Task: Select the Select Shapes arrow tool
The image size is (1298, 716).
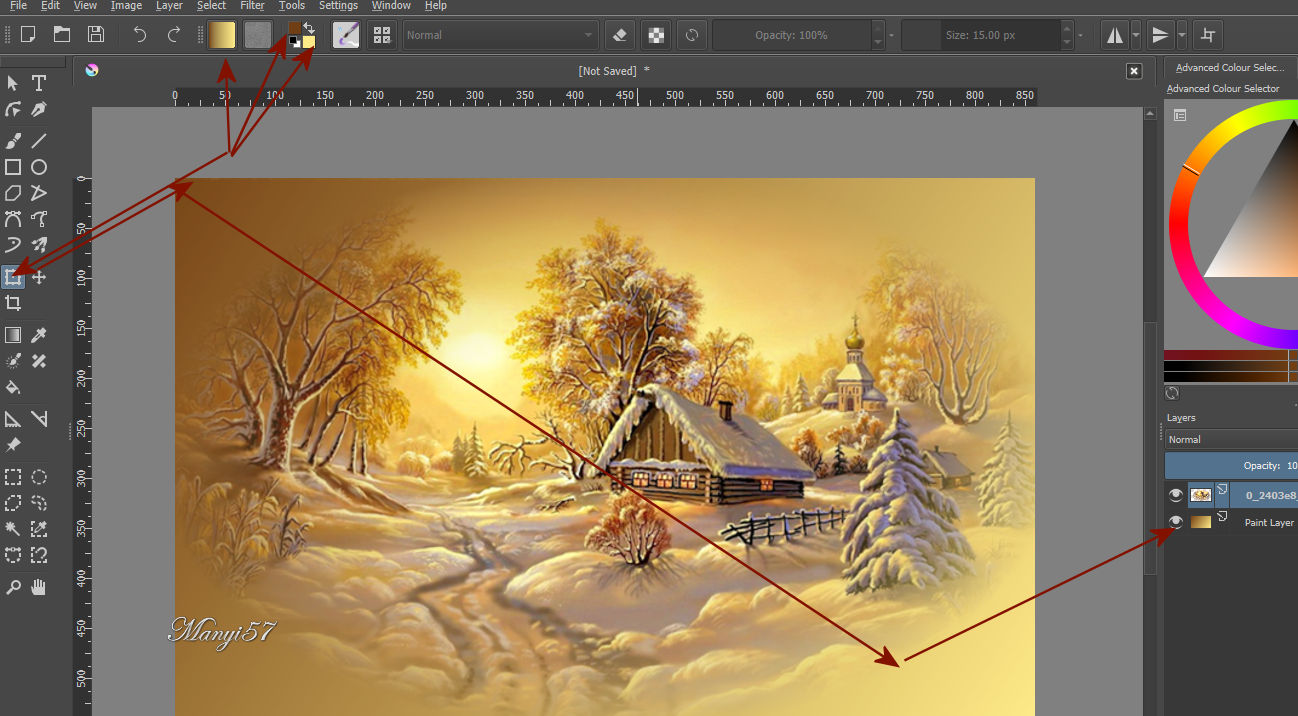Action: [x=13, y=82]
